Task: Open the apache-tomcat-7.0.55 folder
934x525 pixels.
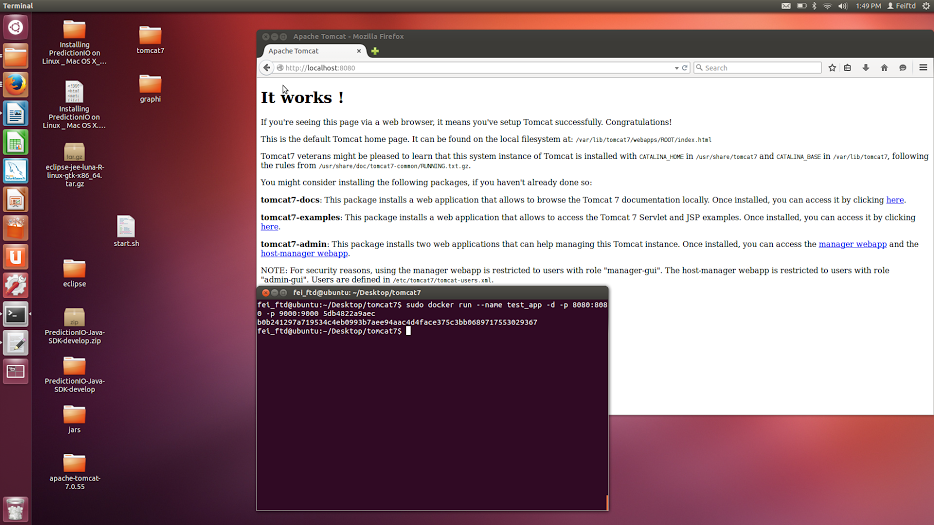Action: 74,471
